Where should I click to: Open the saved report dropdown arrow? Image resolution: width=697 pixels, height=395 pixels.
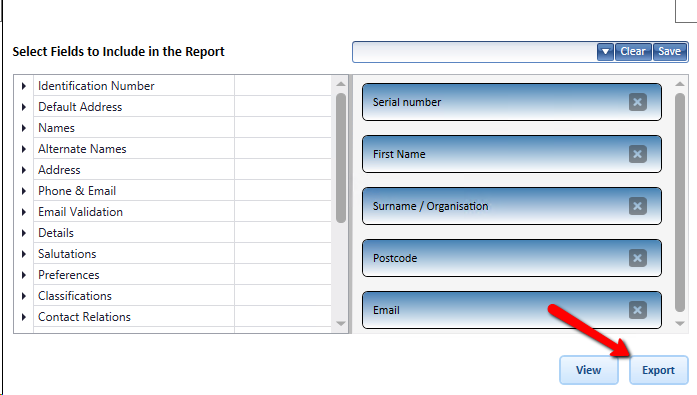pos(605,52)
